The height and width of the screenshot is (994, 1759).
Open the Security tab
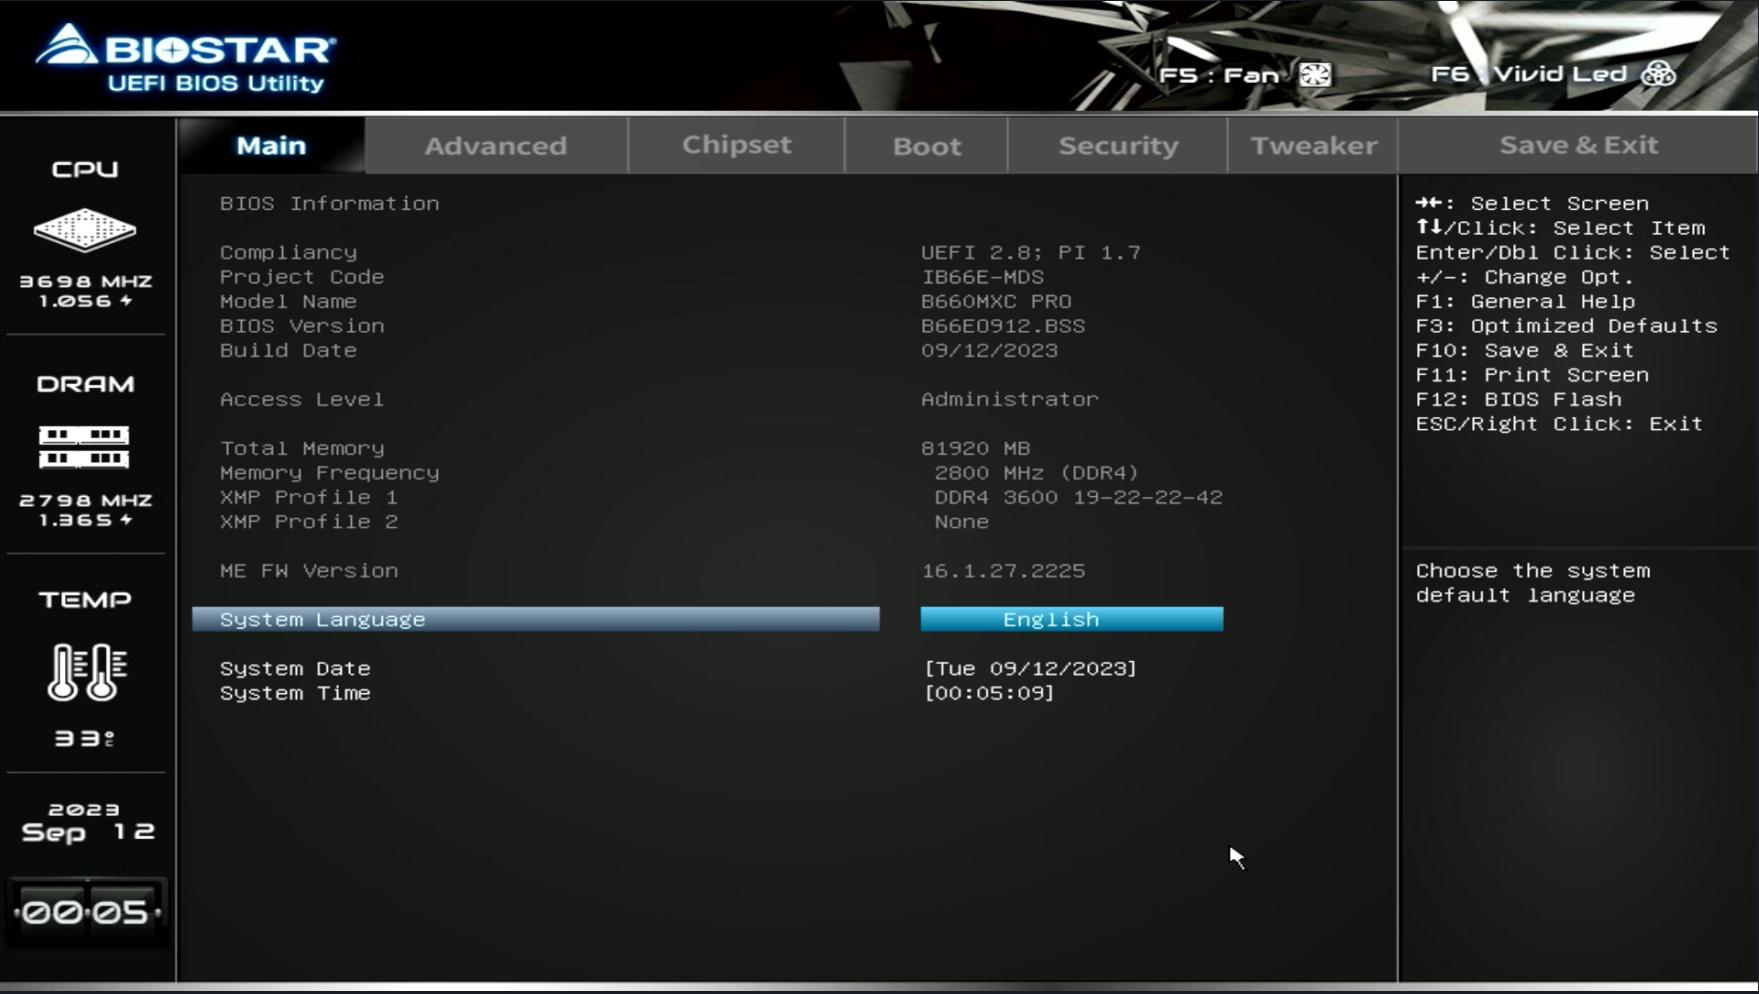1117,146
